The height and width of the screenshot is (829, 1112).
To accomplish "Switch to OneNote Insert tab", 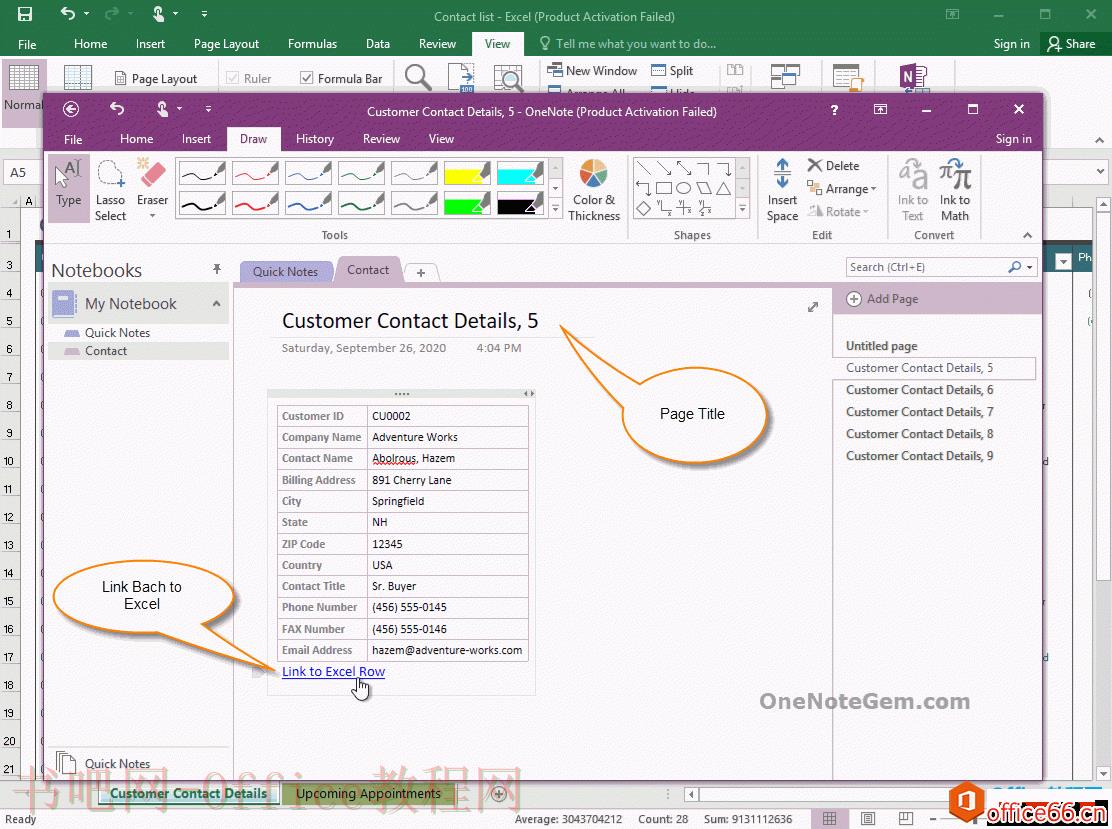I will pyautogui.click(x=196, y=139).
